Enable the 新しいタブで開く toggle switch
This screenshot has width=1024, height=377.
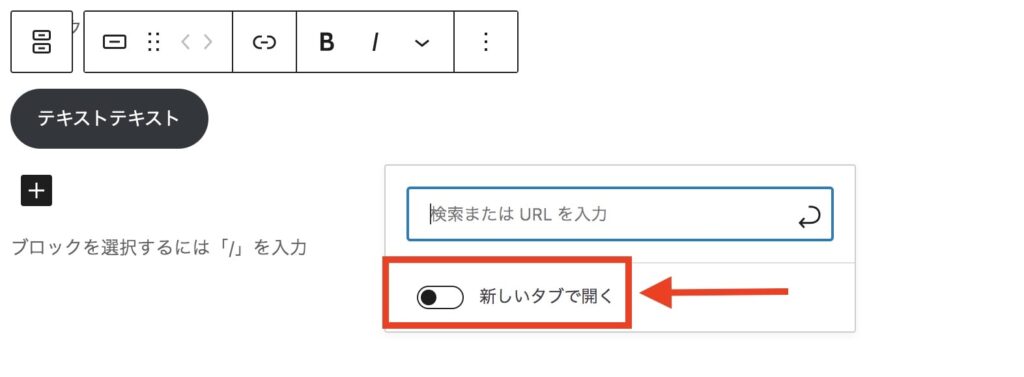pyautogui.click(x=440, y=297)
